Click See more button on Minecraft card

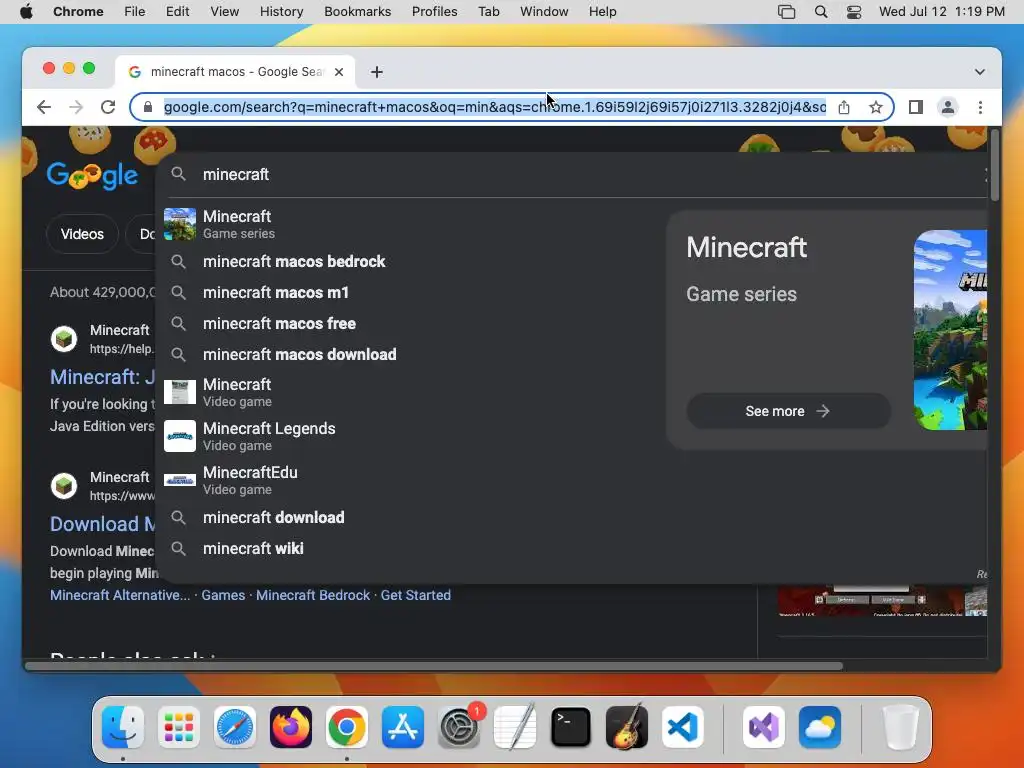(788, 411)
